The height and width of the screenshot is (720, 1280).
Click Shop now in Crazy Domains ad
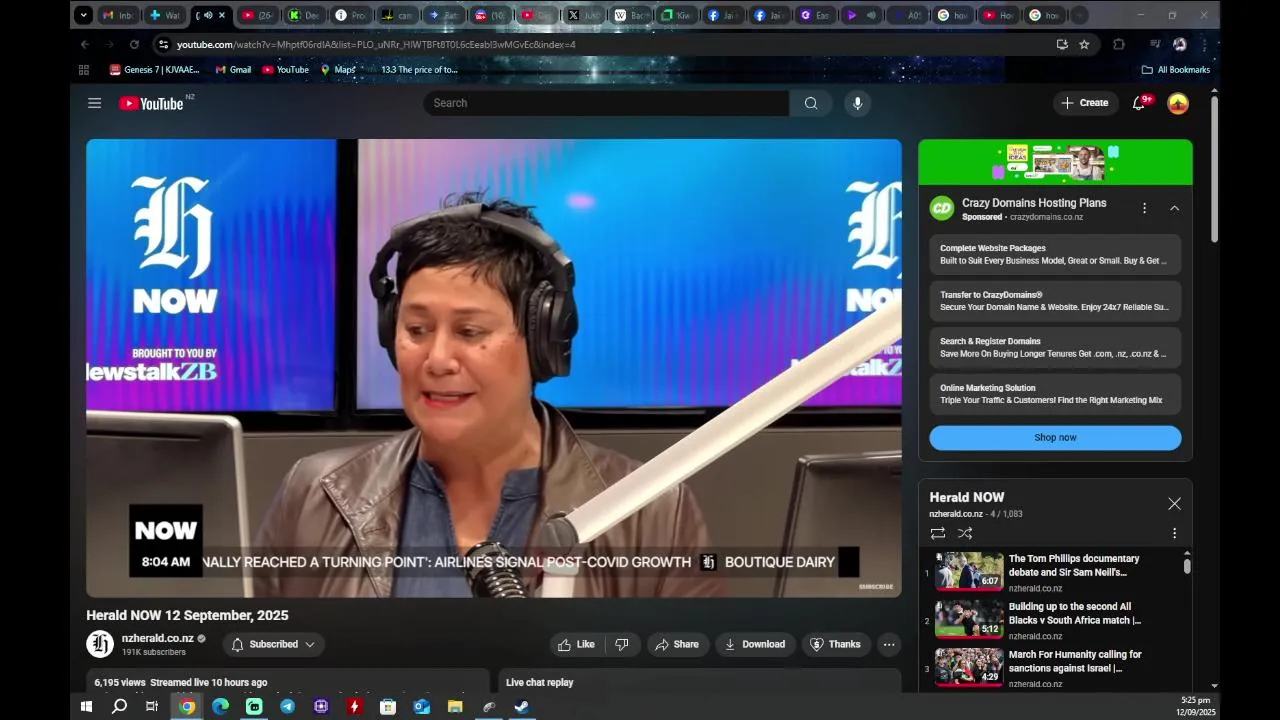click(1055, 437)
